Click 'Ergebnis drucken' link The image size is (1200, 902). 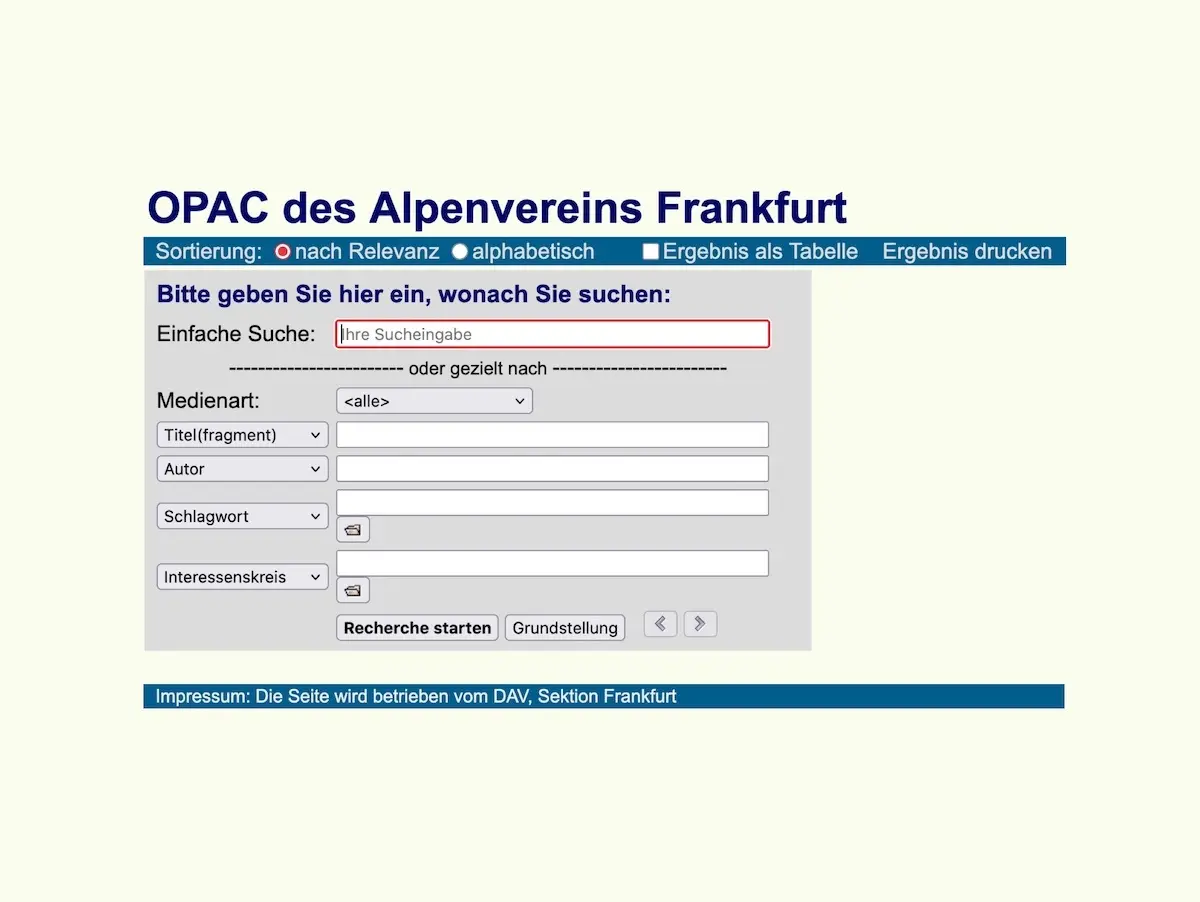pos(967,252)
